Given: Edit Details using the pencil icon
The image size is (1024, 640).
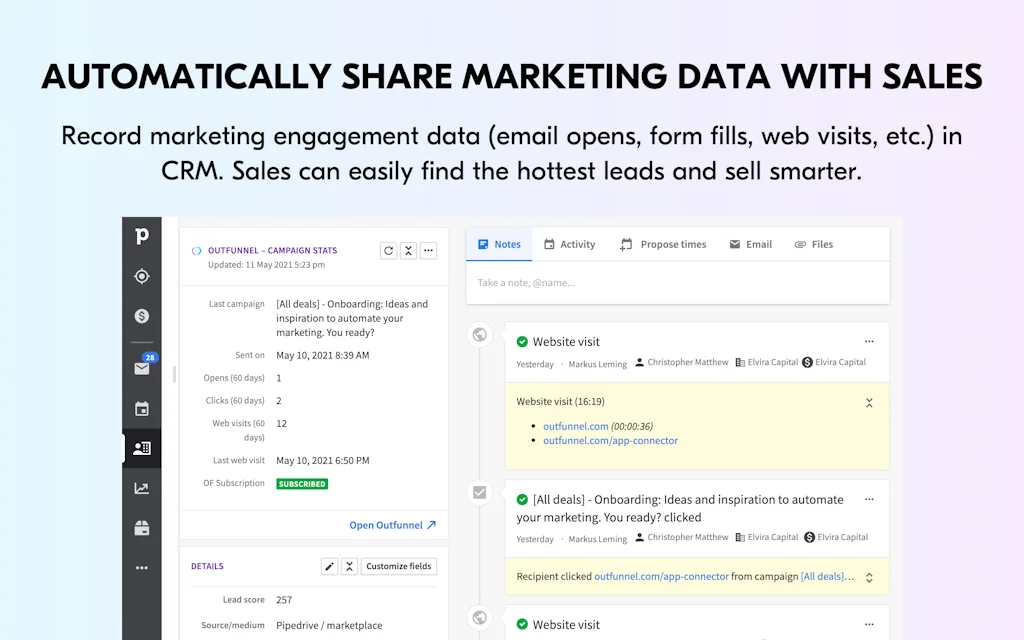Looking at the screenshot, I should coord(329,566).
